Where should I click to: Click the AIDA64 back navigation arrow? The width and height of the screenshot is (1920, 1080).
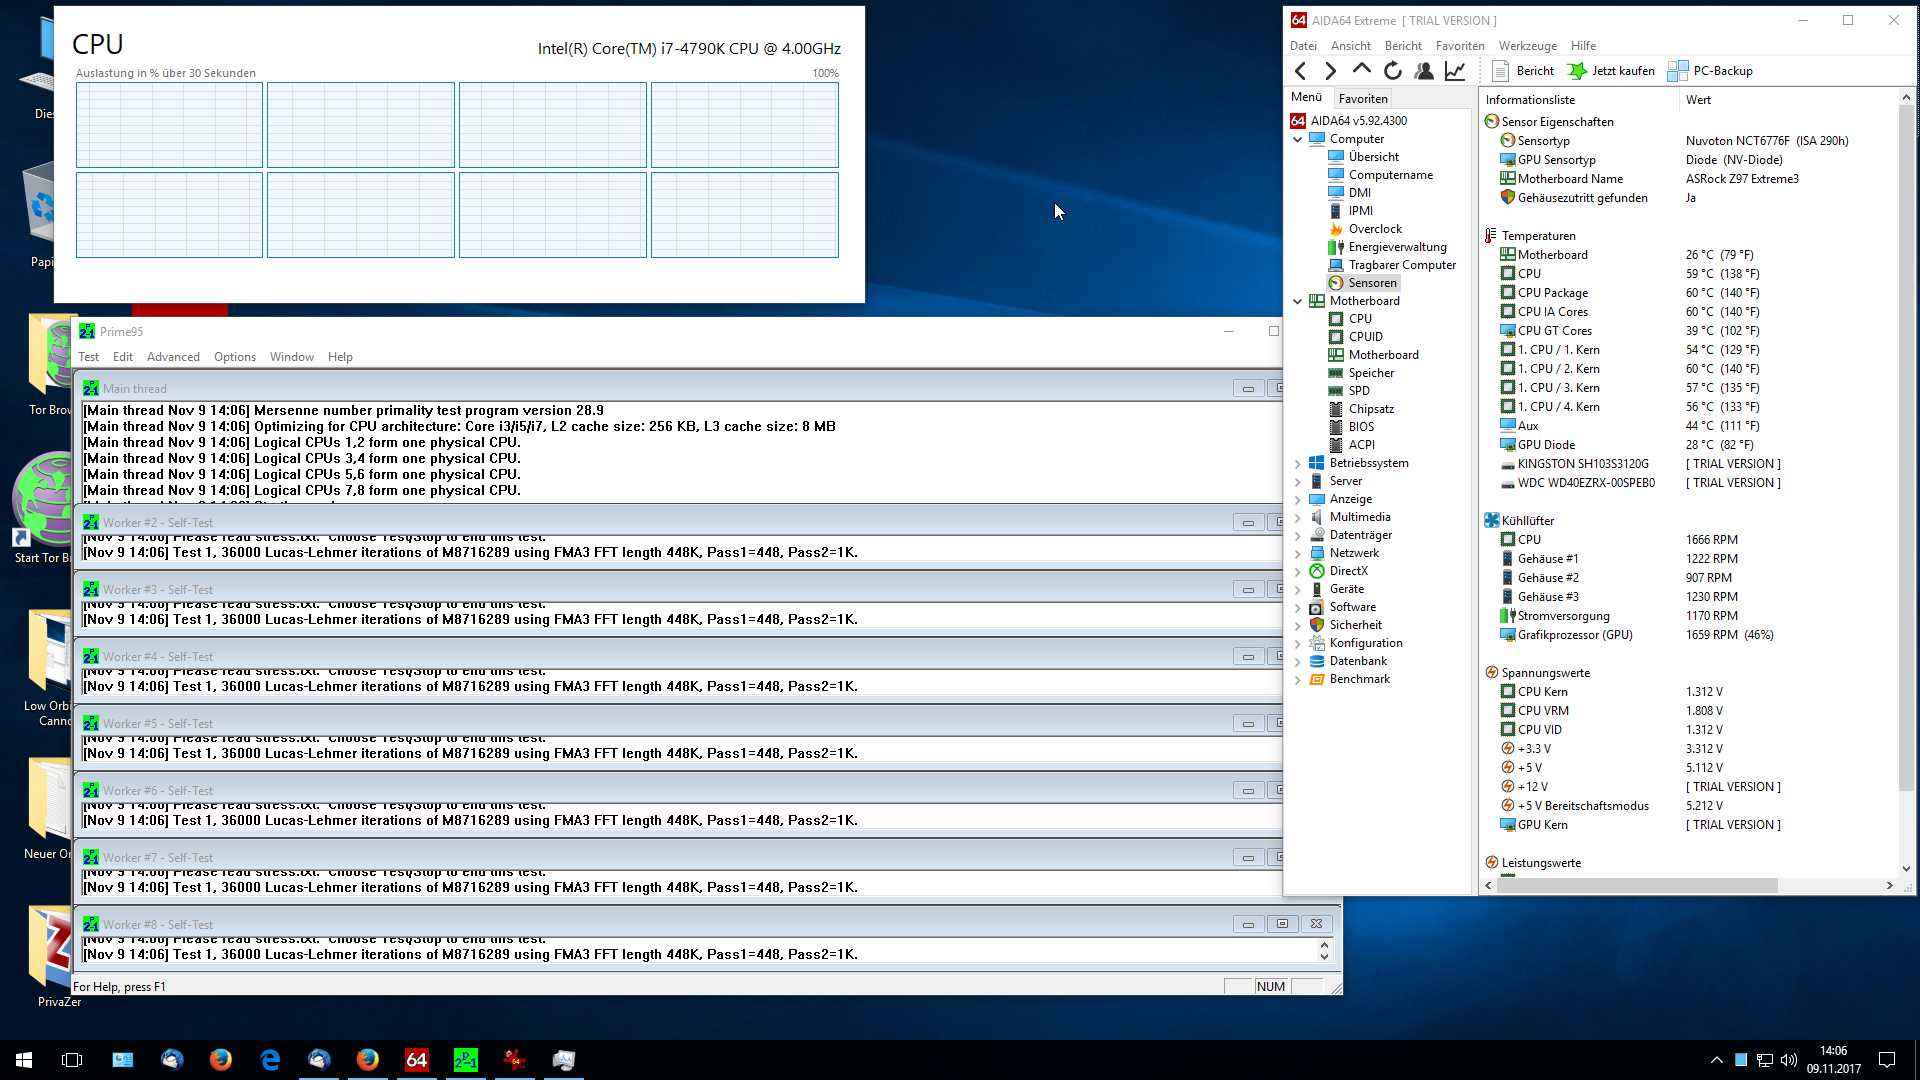(x=1300, y=71)
